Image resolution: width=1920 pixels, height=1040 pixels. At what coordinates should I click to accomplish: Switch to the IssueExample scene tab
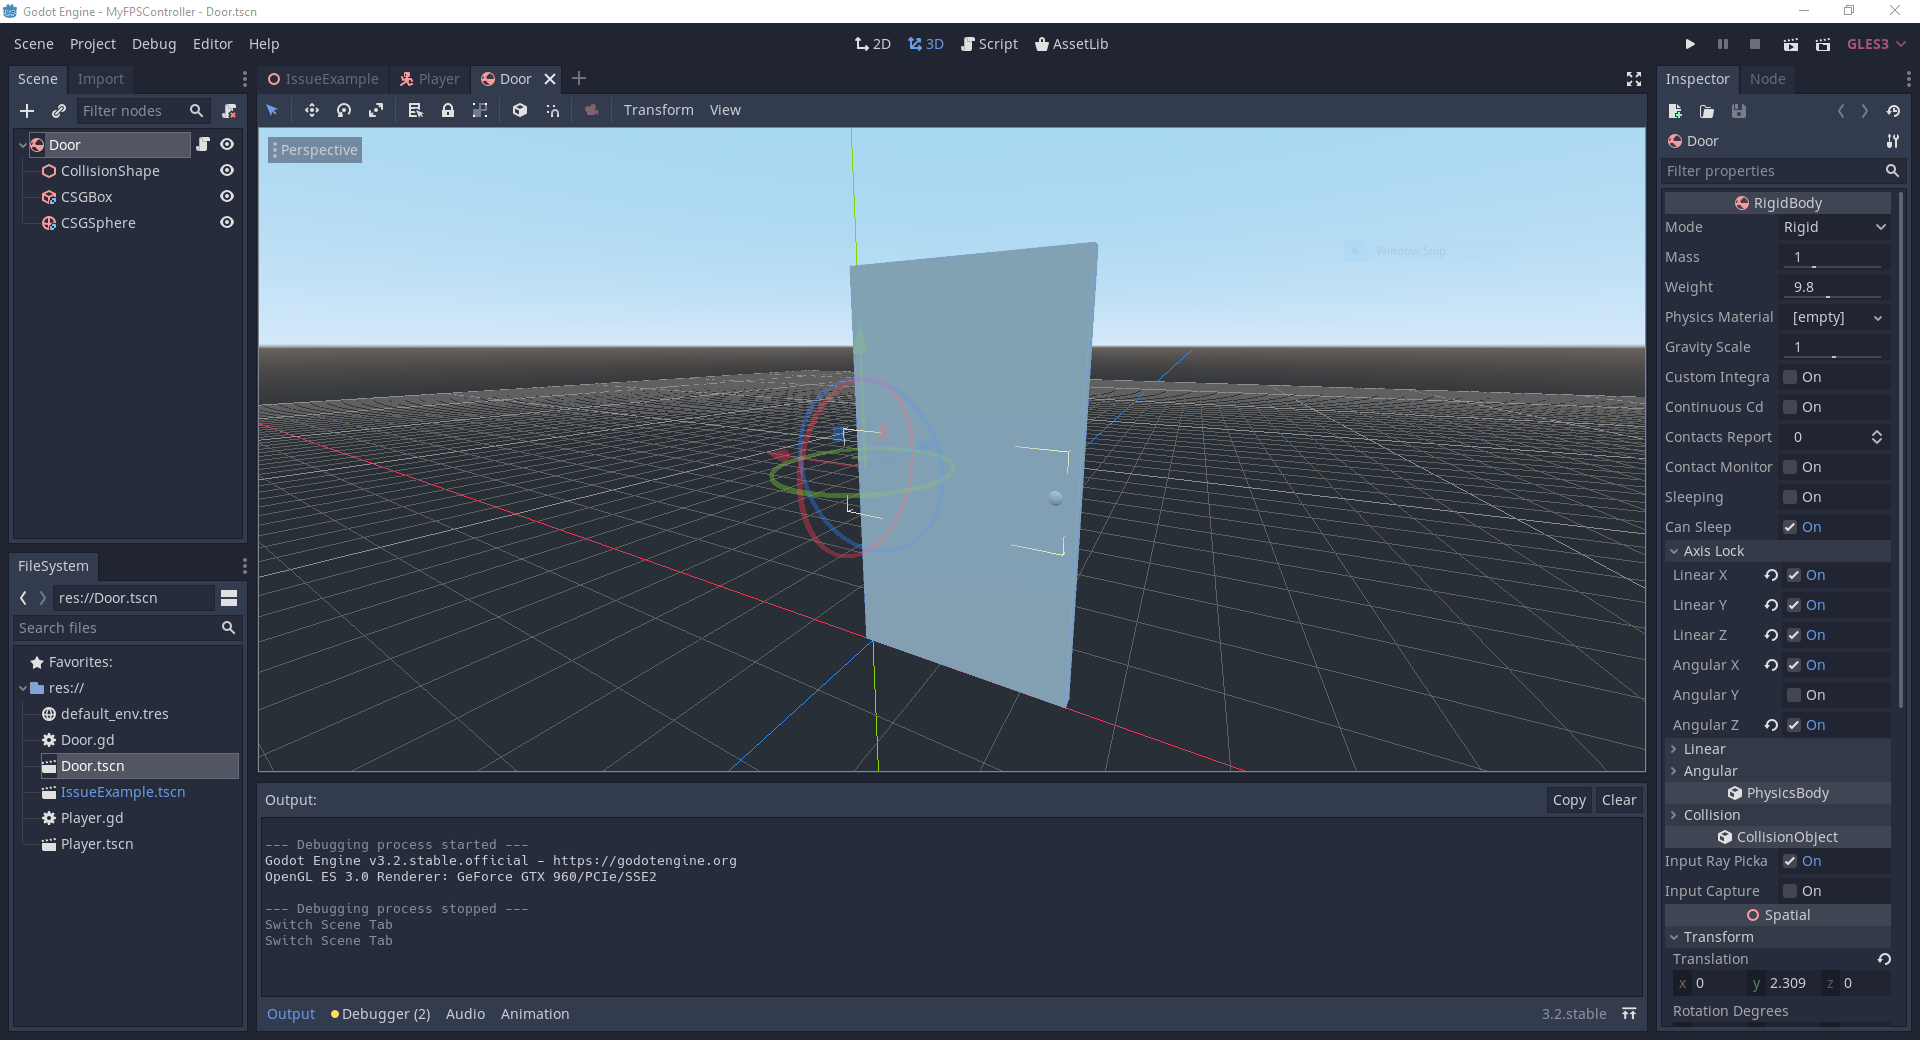[x=323, y=79]
